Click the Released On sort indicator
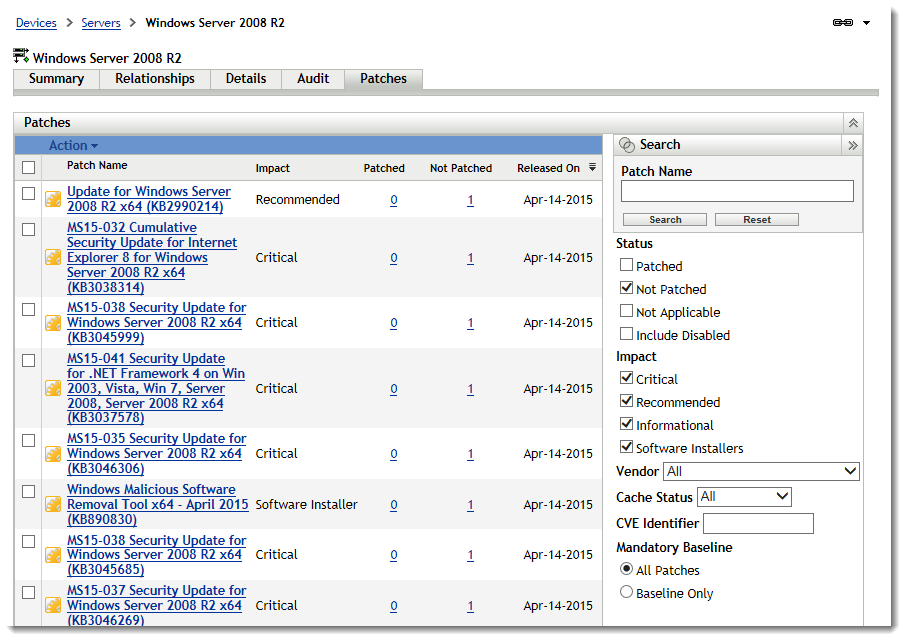 point(592,166)
